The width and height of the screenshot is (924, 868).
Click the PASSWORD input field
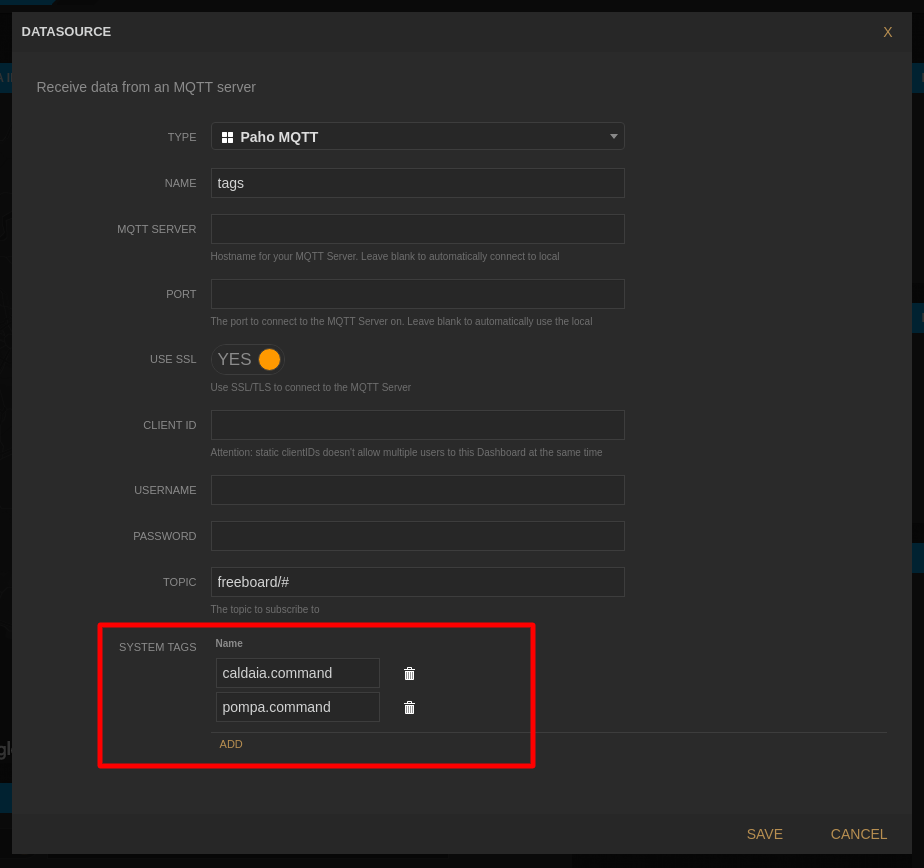(417, 536)
